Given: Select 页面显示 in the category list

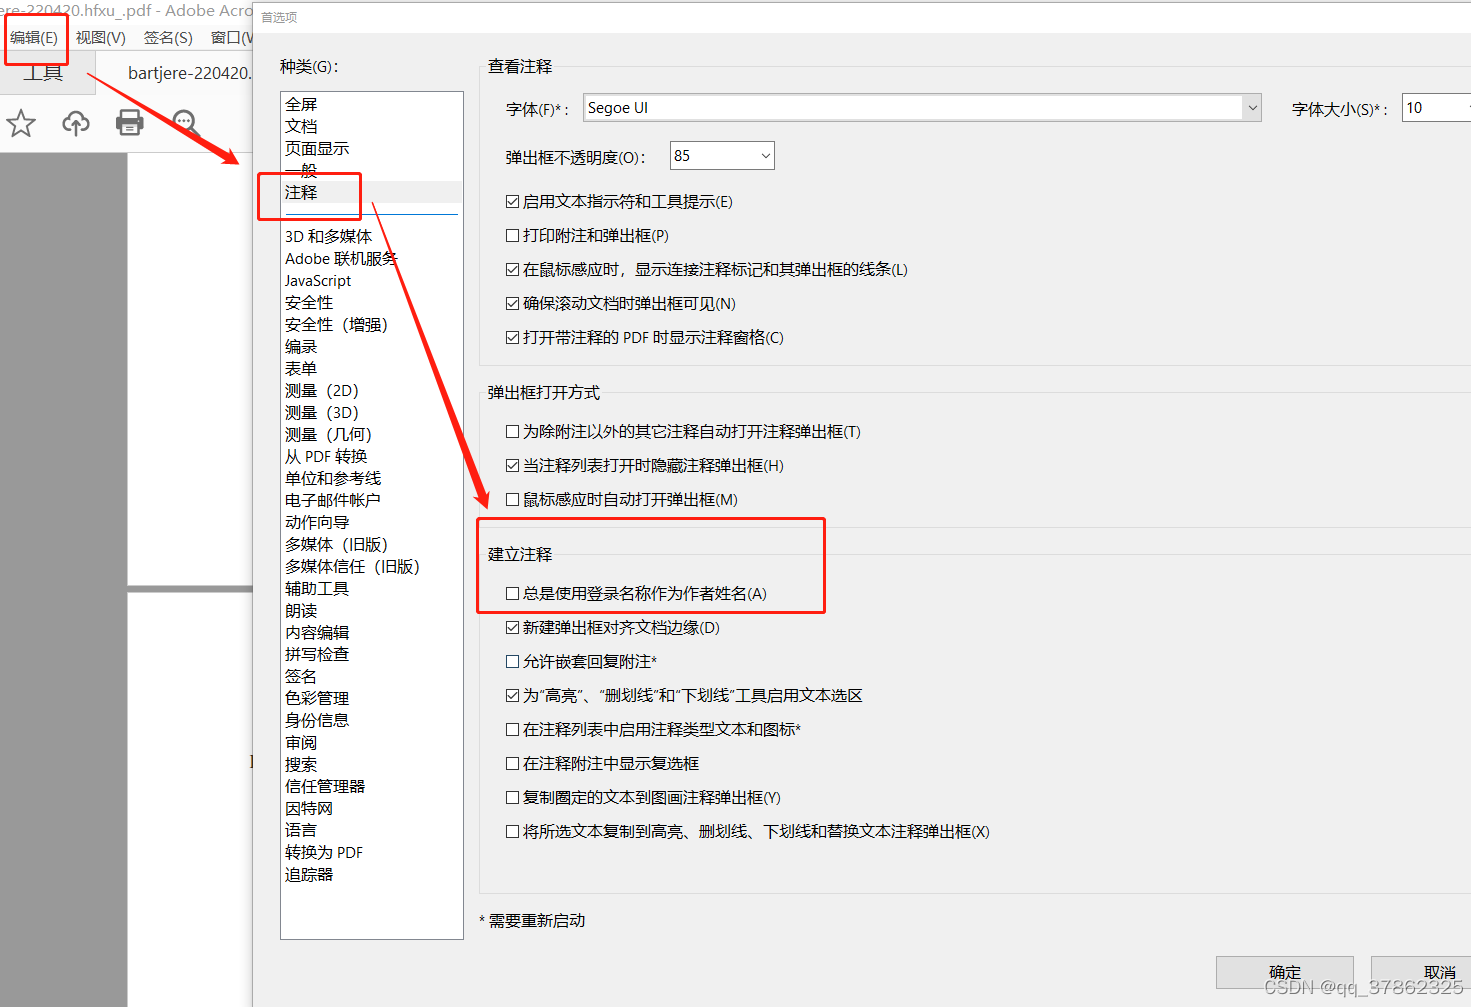Looking at the screenshot, I should (x=317, y=148).
